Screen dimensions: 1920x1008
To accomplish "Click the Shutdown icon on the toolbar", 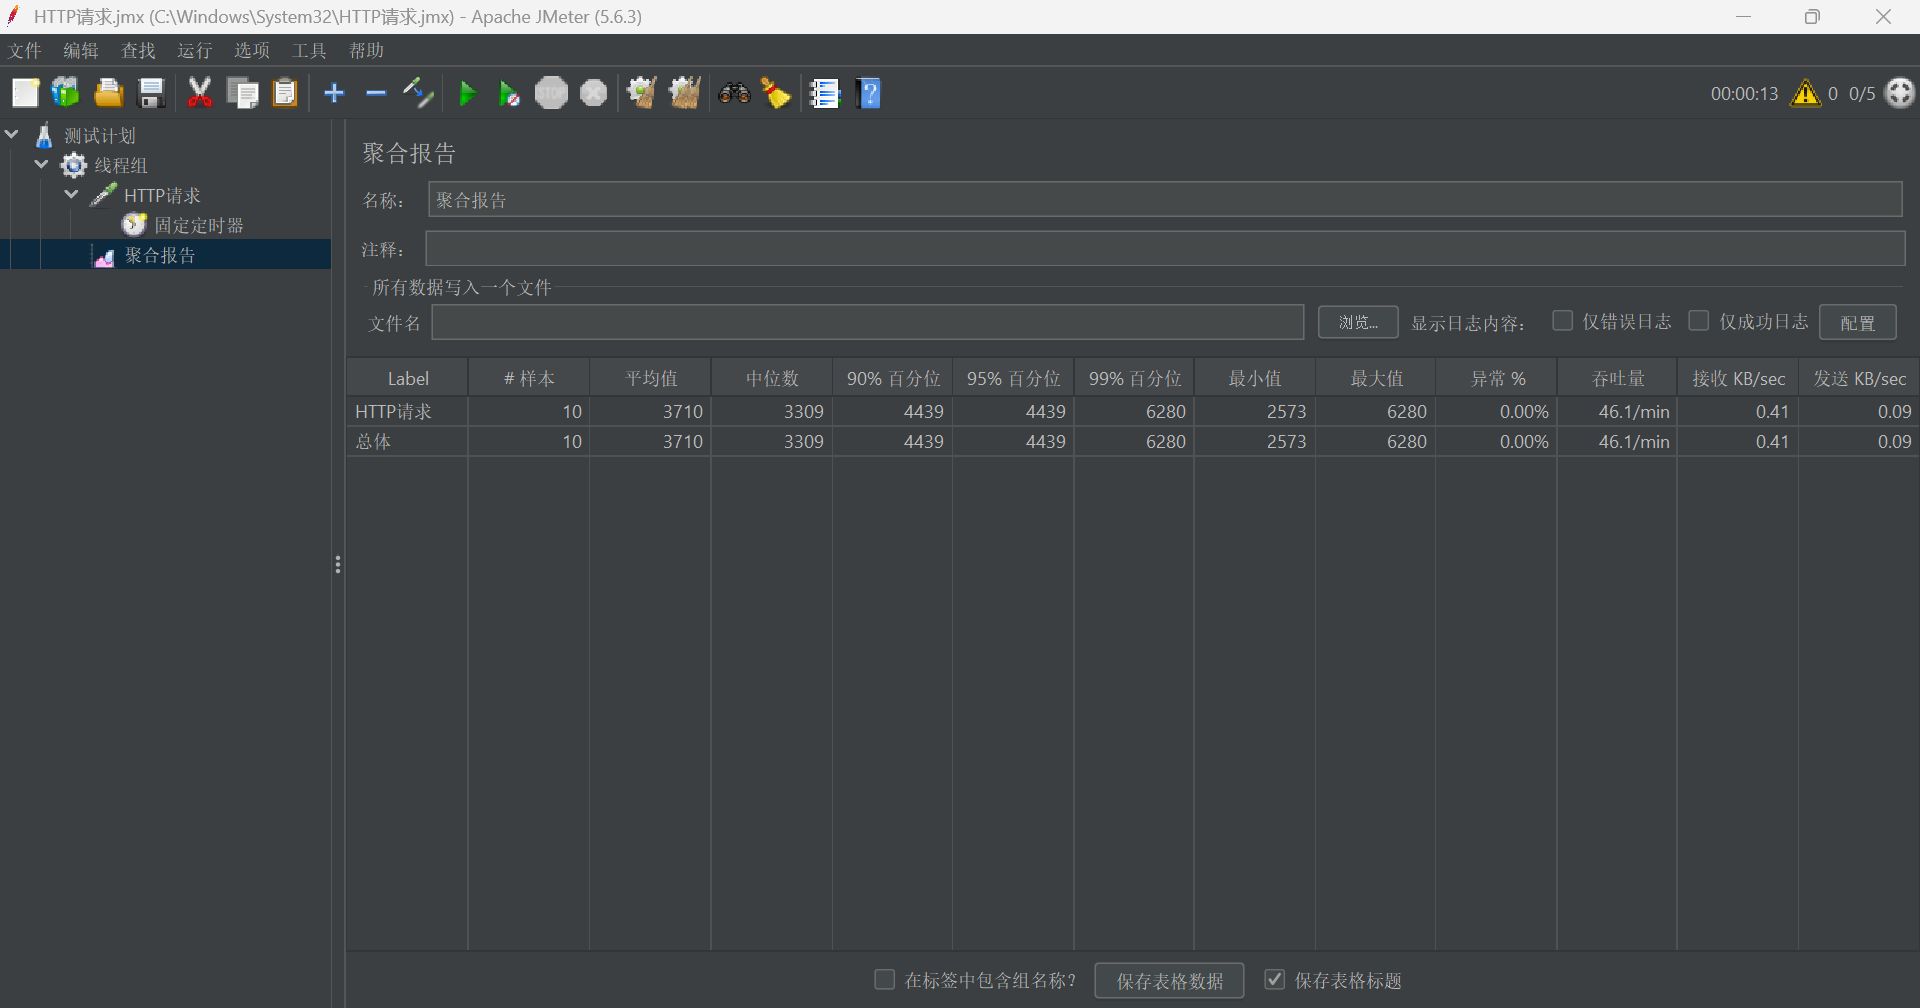I will (x=593, y=93).
